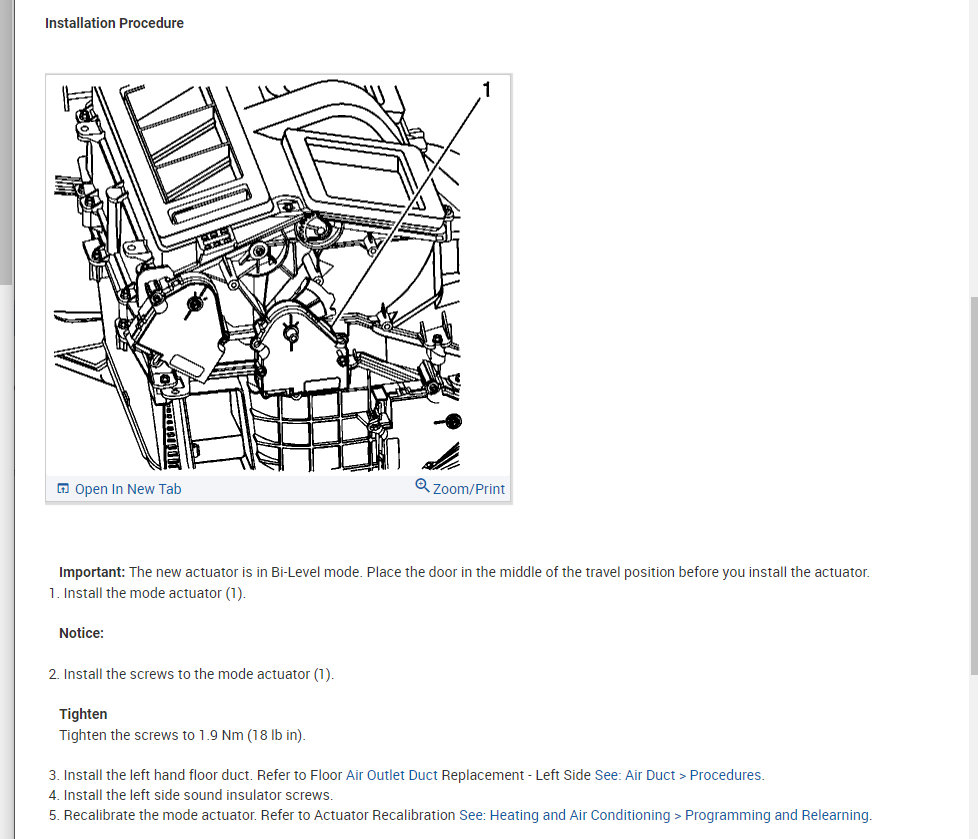Follow the Air Outlet Duct link
Viewport: 978px width, 839px height.
click(x=392, y=775)
